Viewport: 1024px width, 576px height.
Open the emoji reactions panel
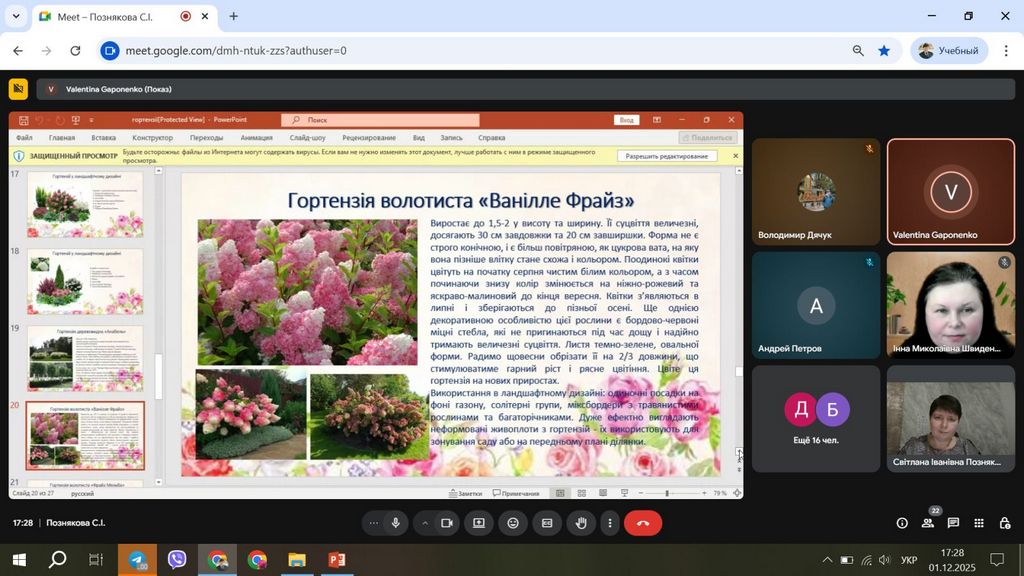pyautogui.click(x=513, y=523)
